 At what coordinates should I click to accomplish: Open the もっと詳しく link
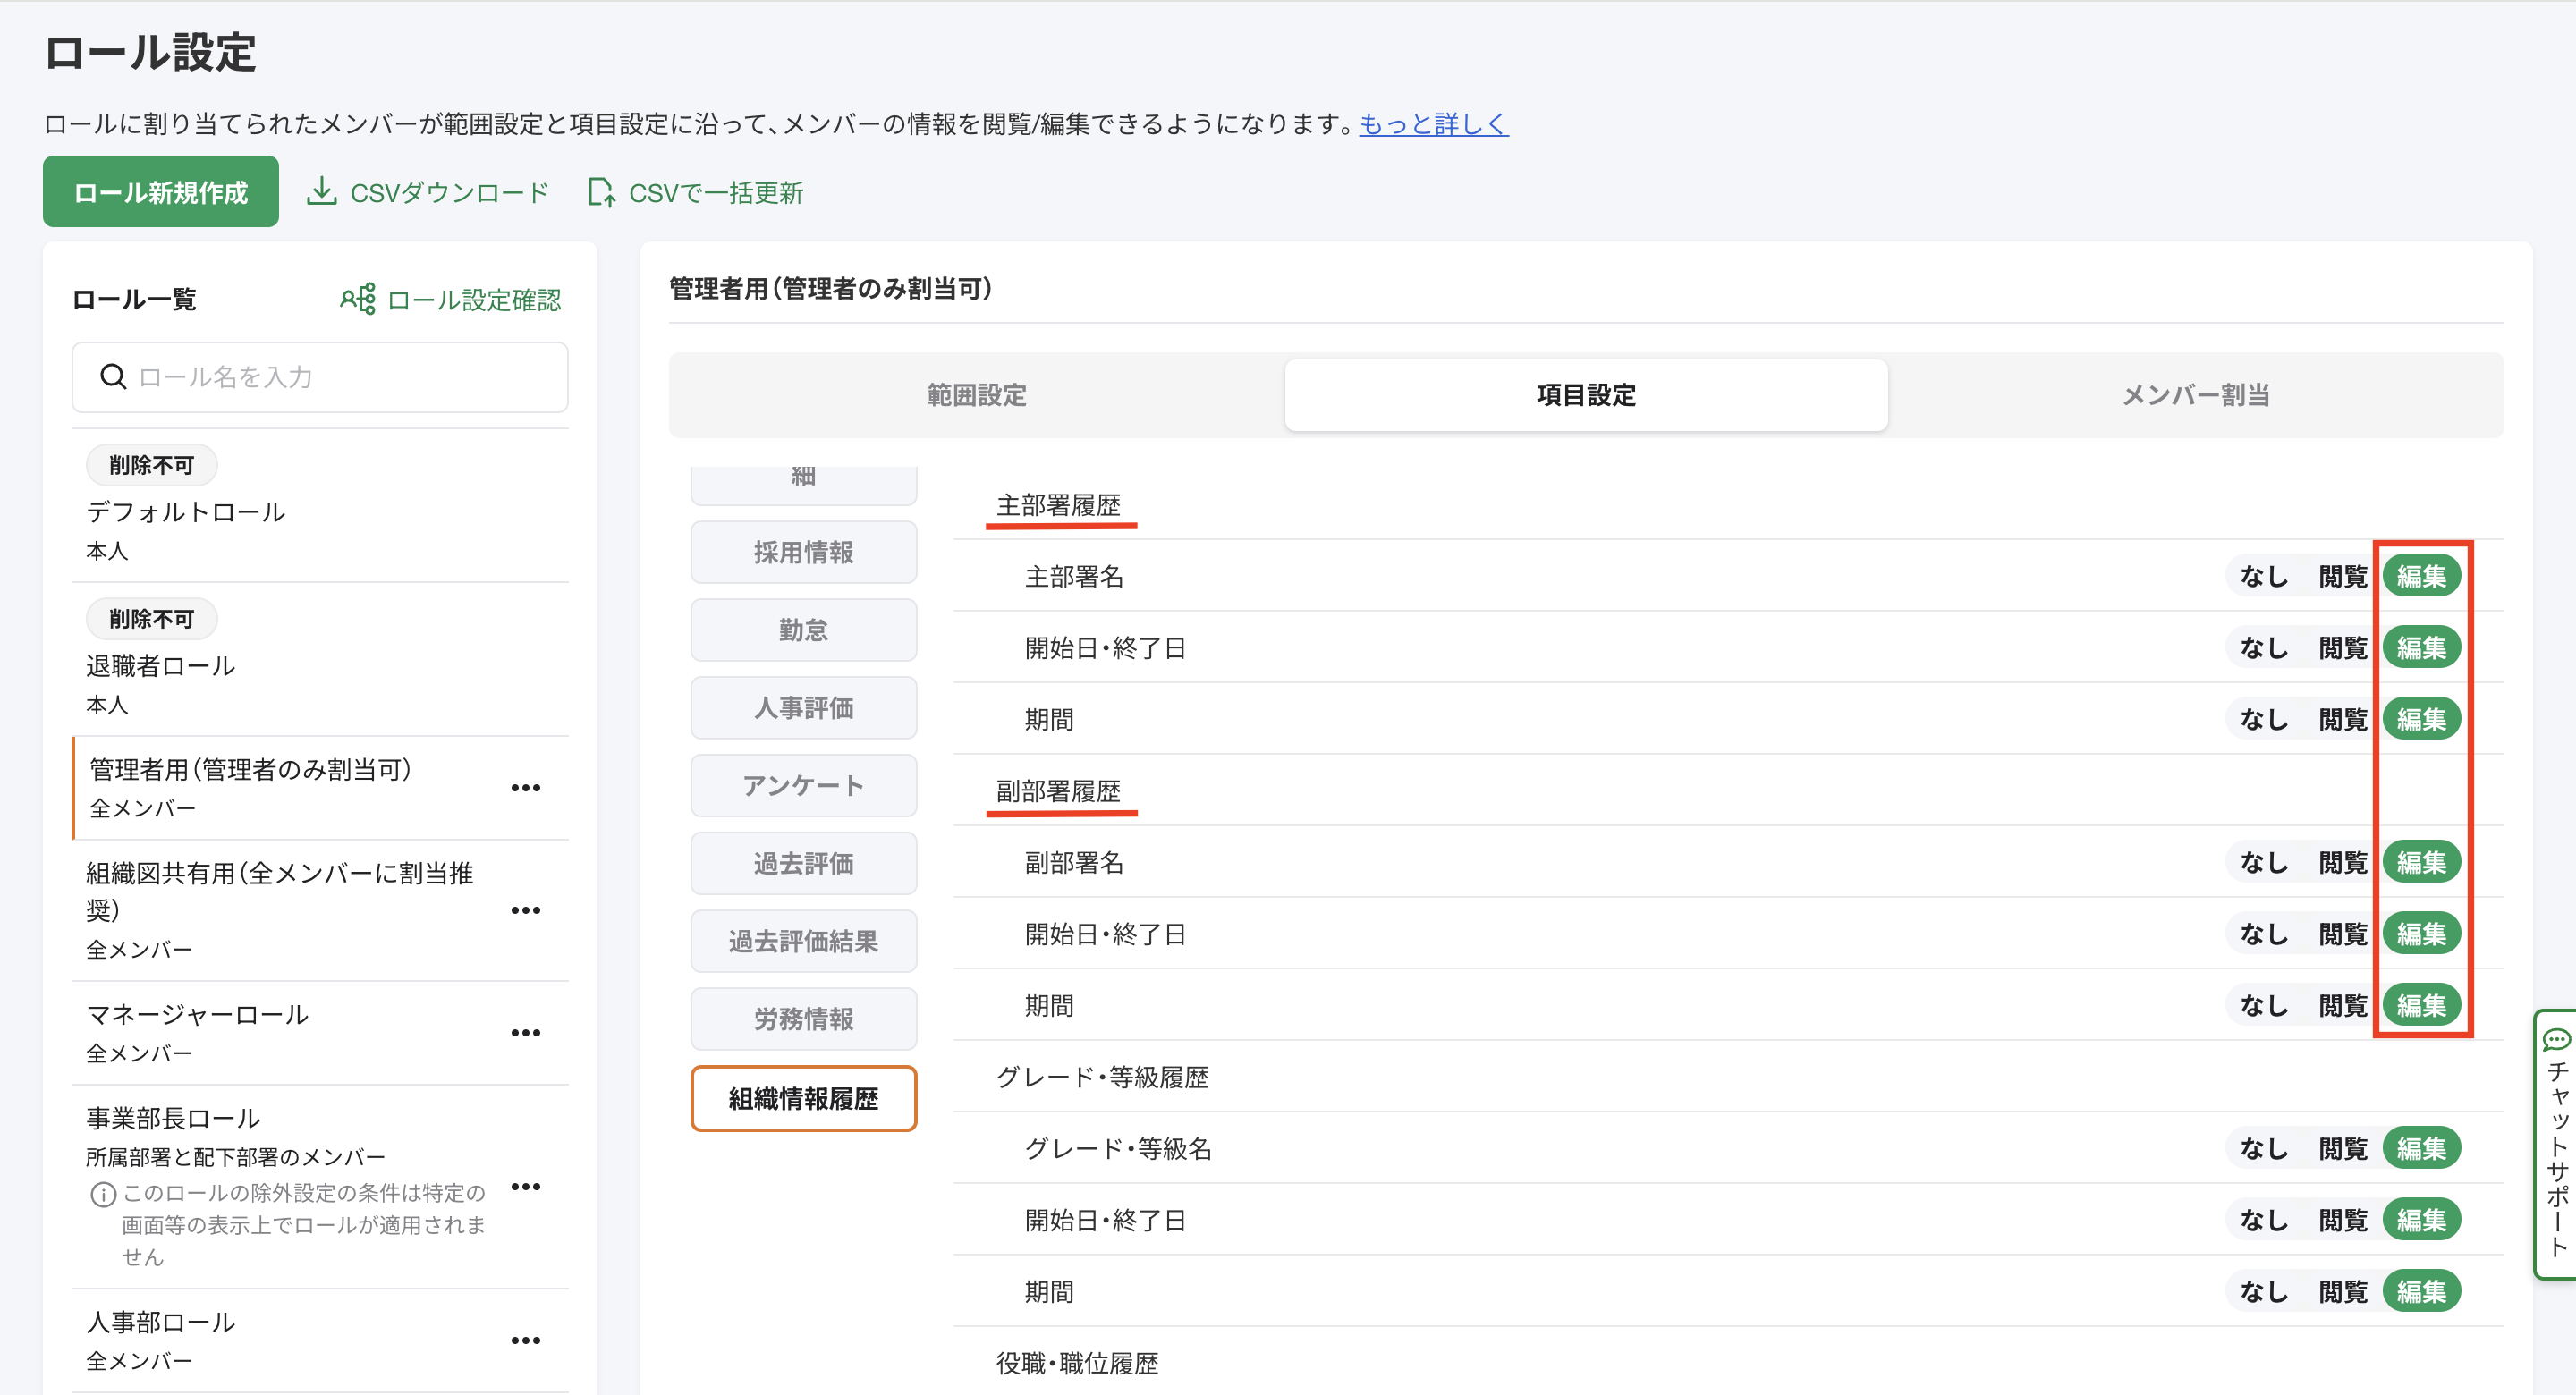tap(1433, 123)
